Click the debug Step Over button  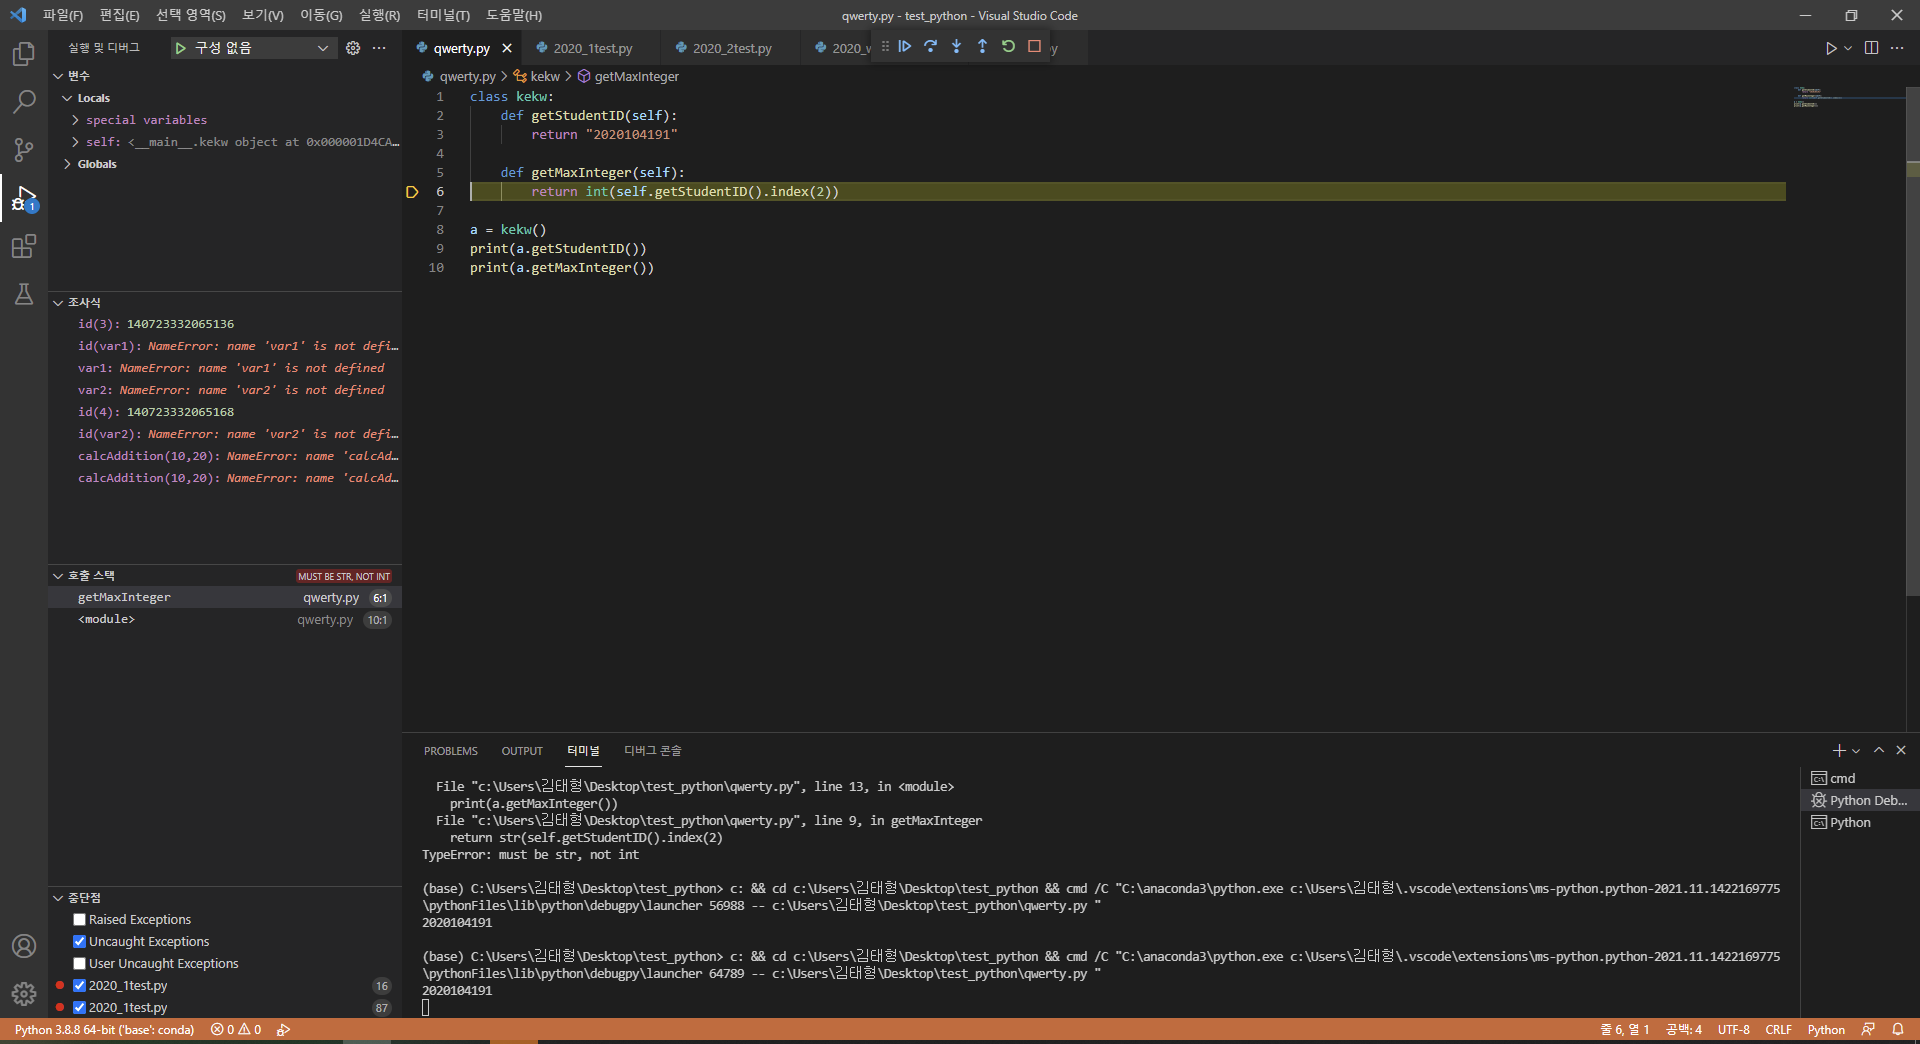click(931, 47)
